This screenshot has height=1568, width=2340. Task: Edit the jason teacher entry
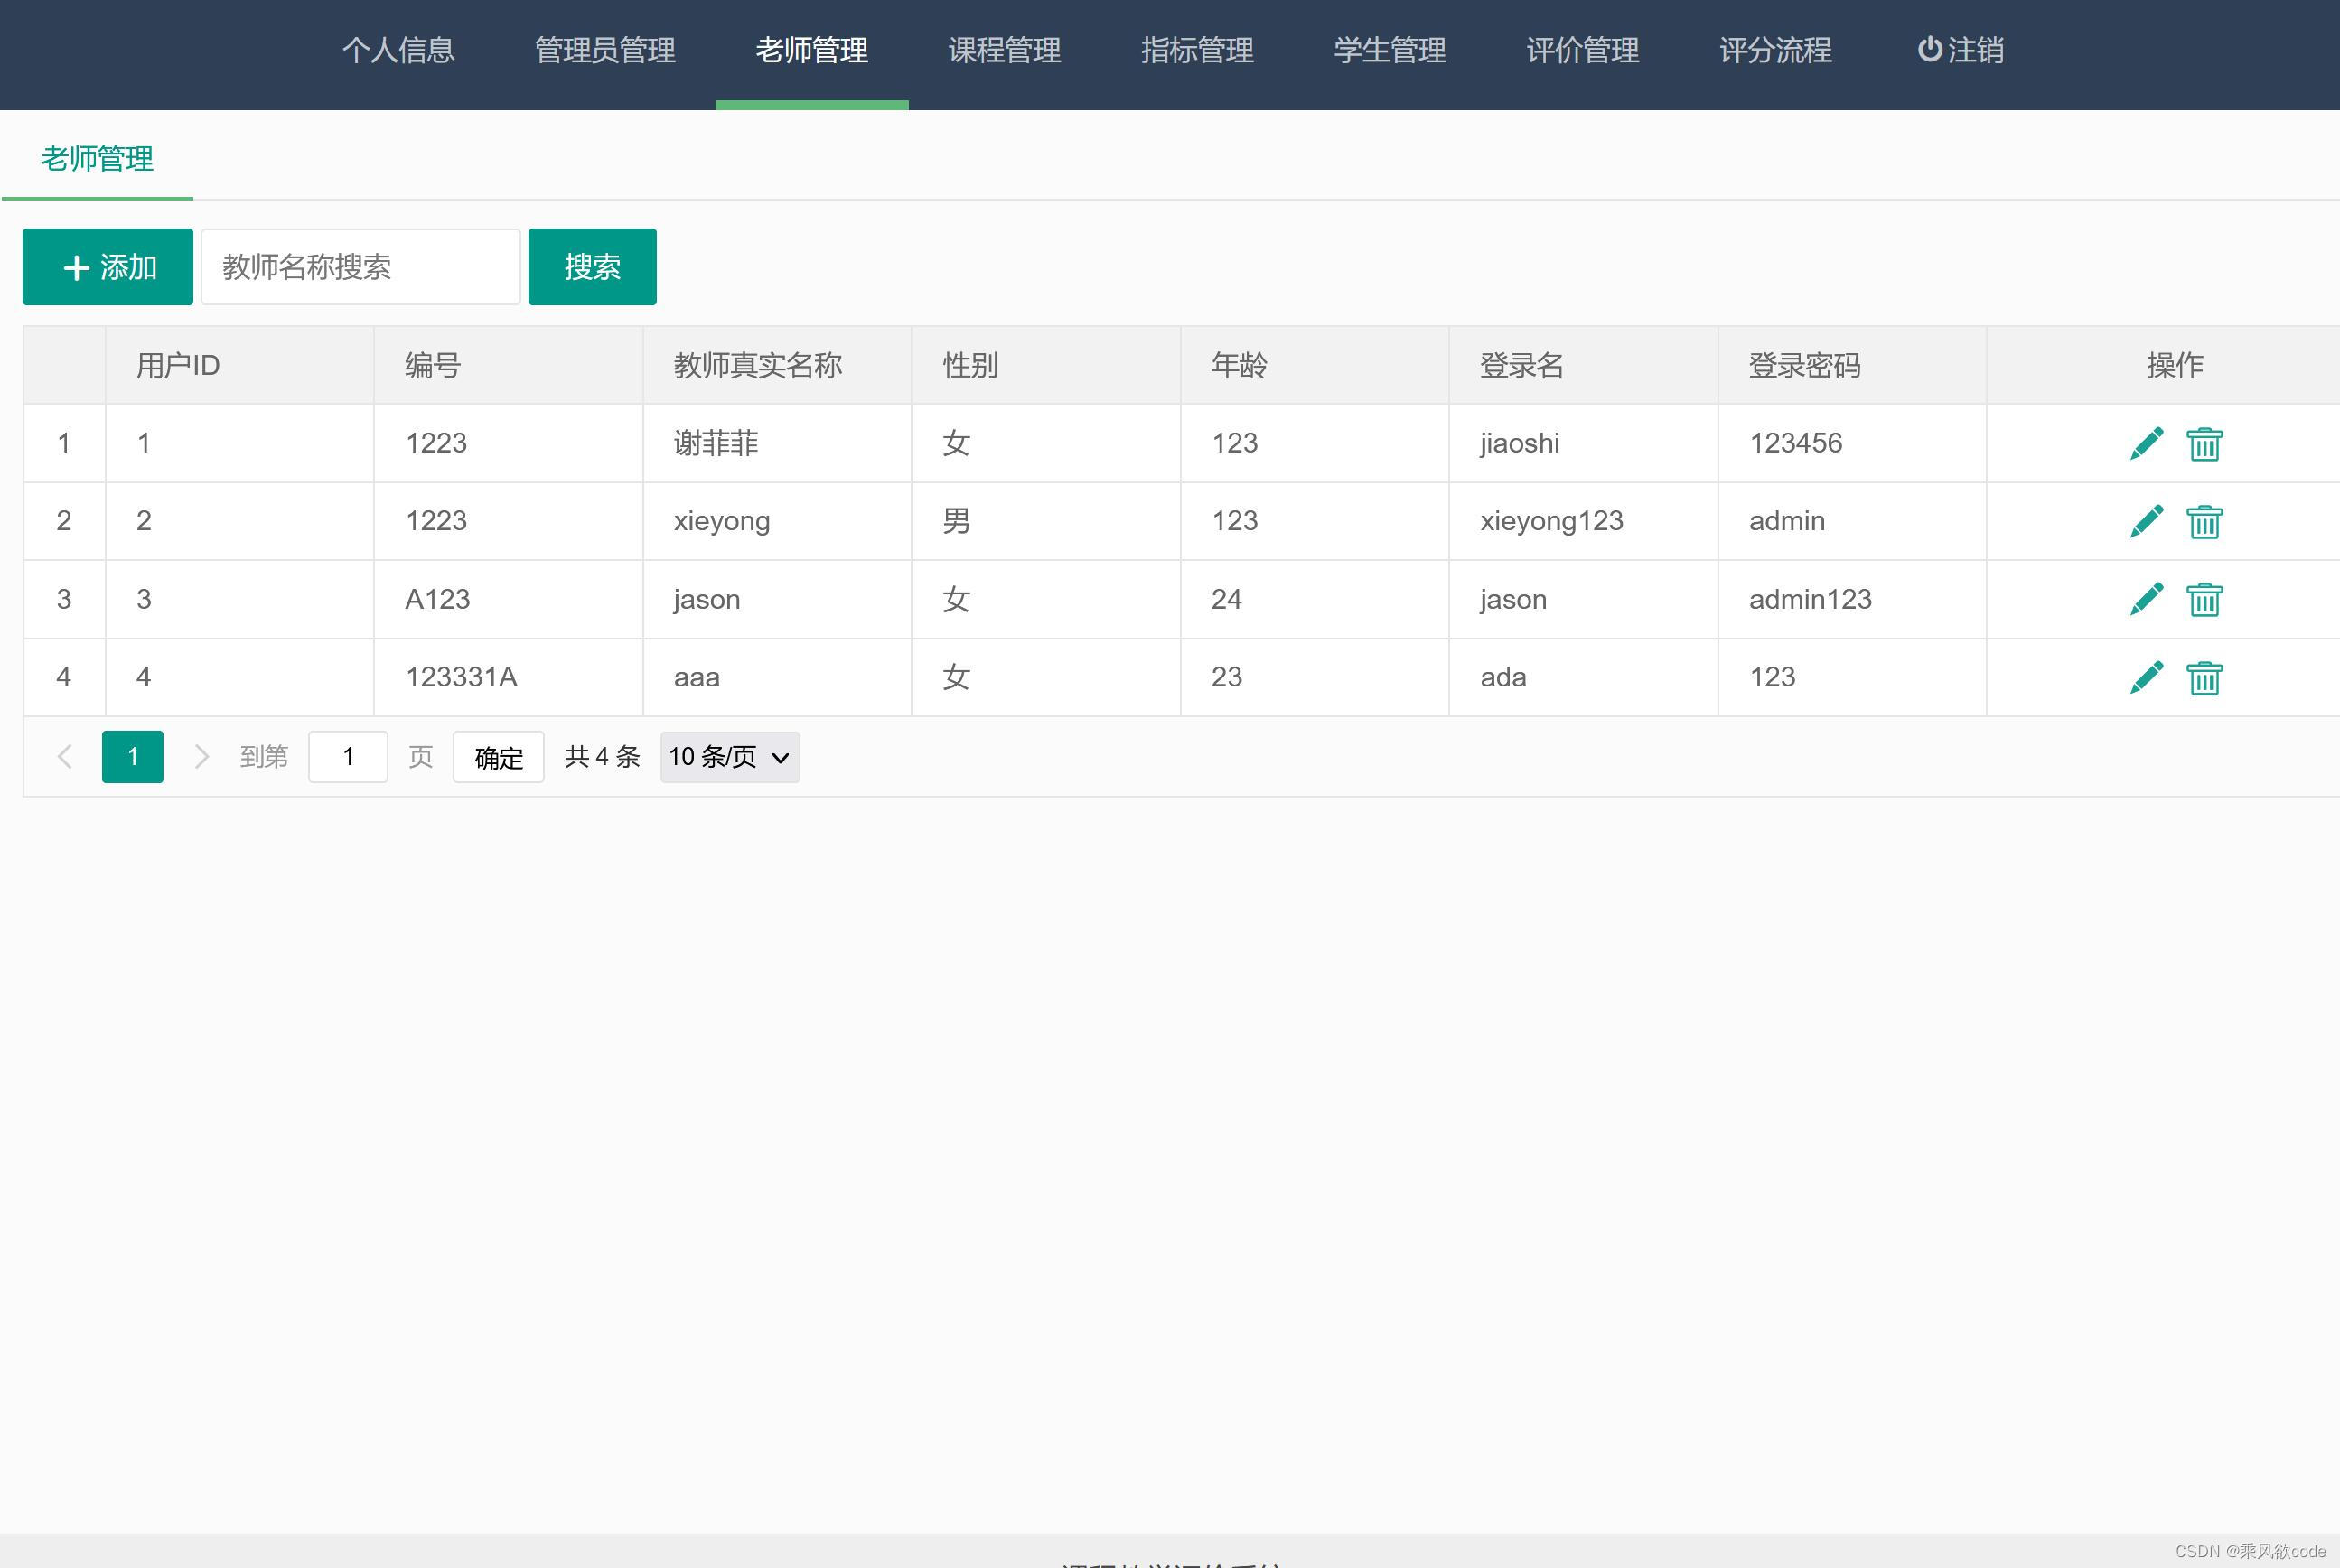(2146, 599)
